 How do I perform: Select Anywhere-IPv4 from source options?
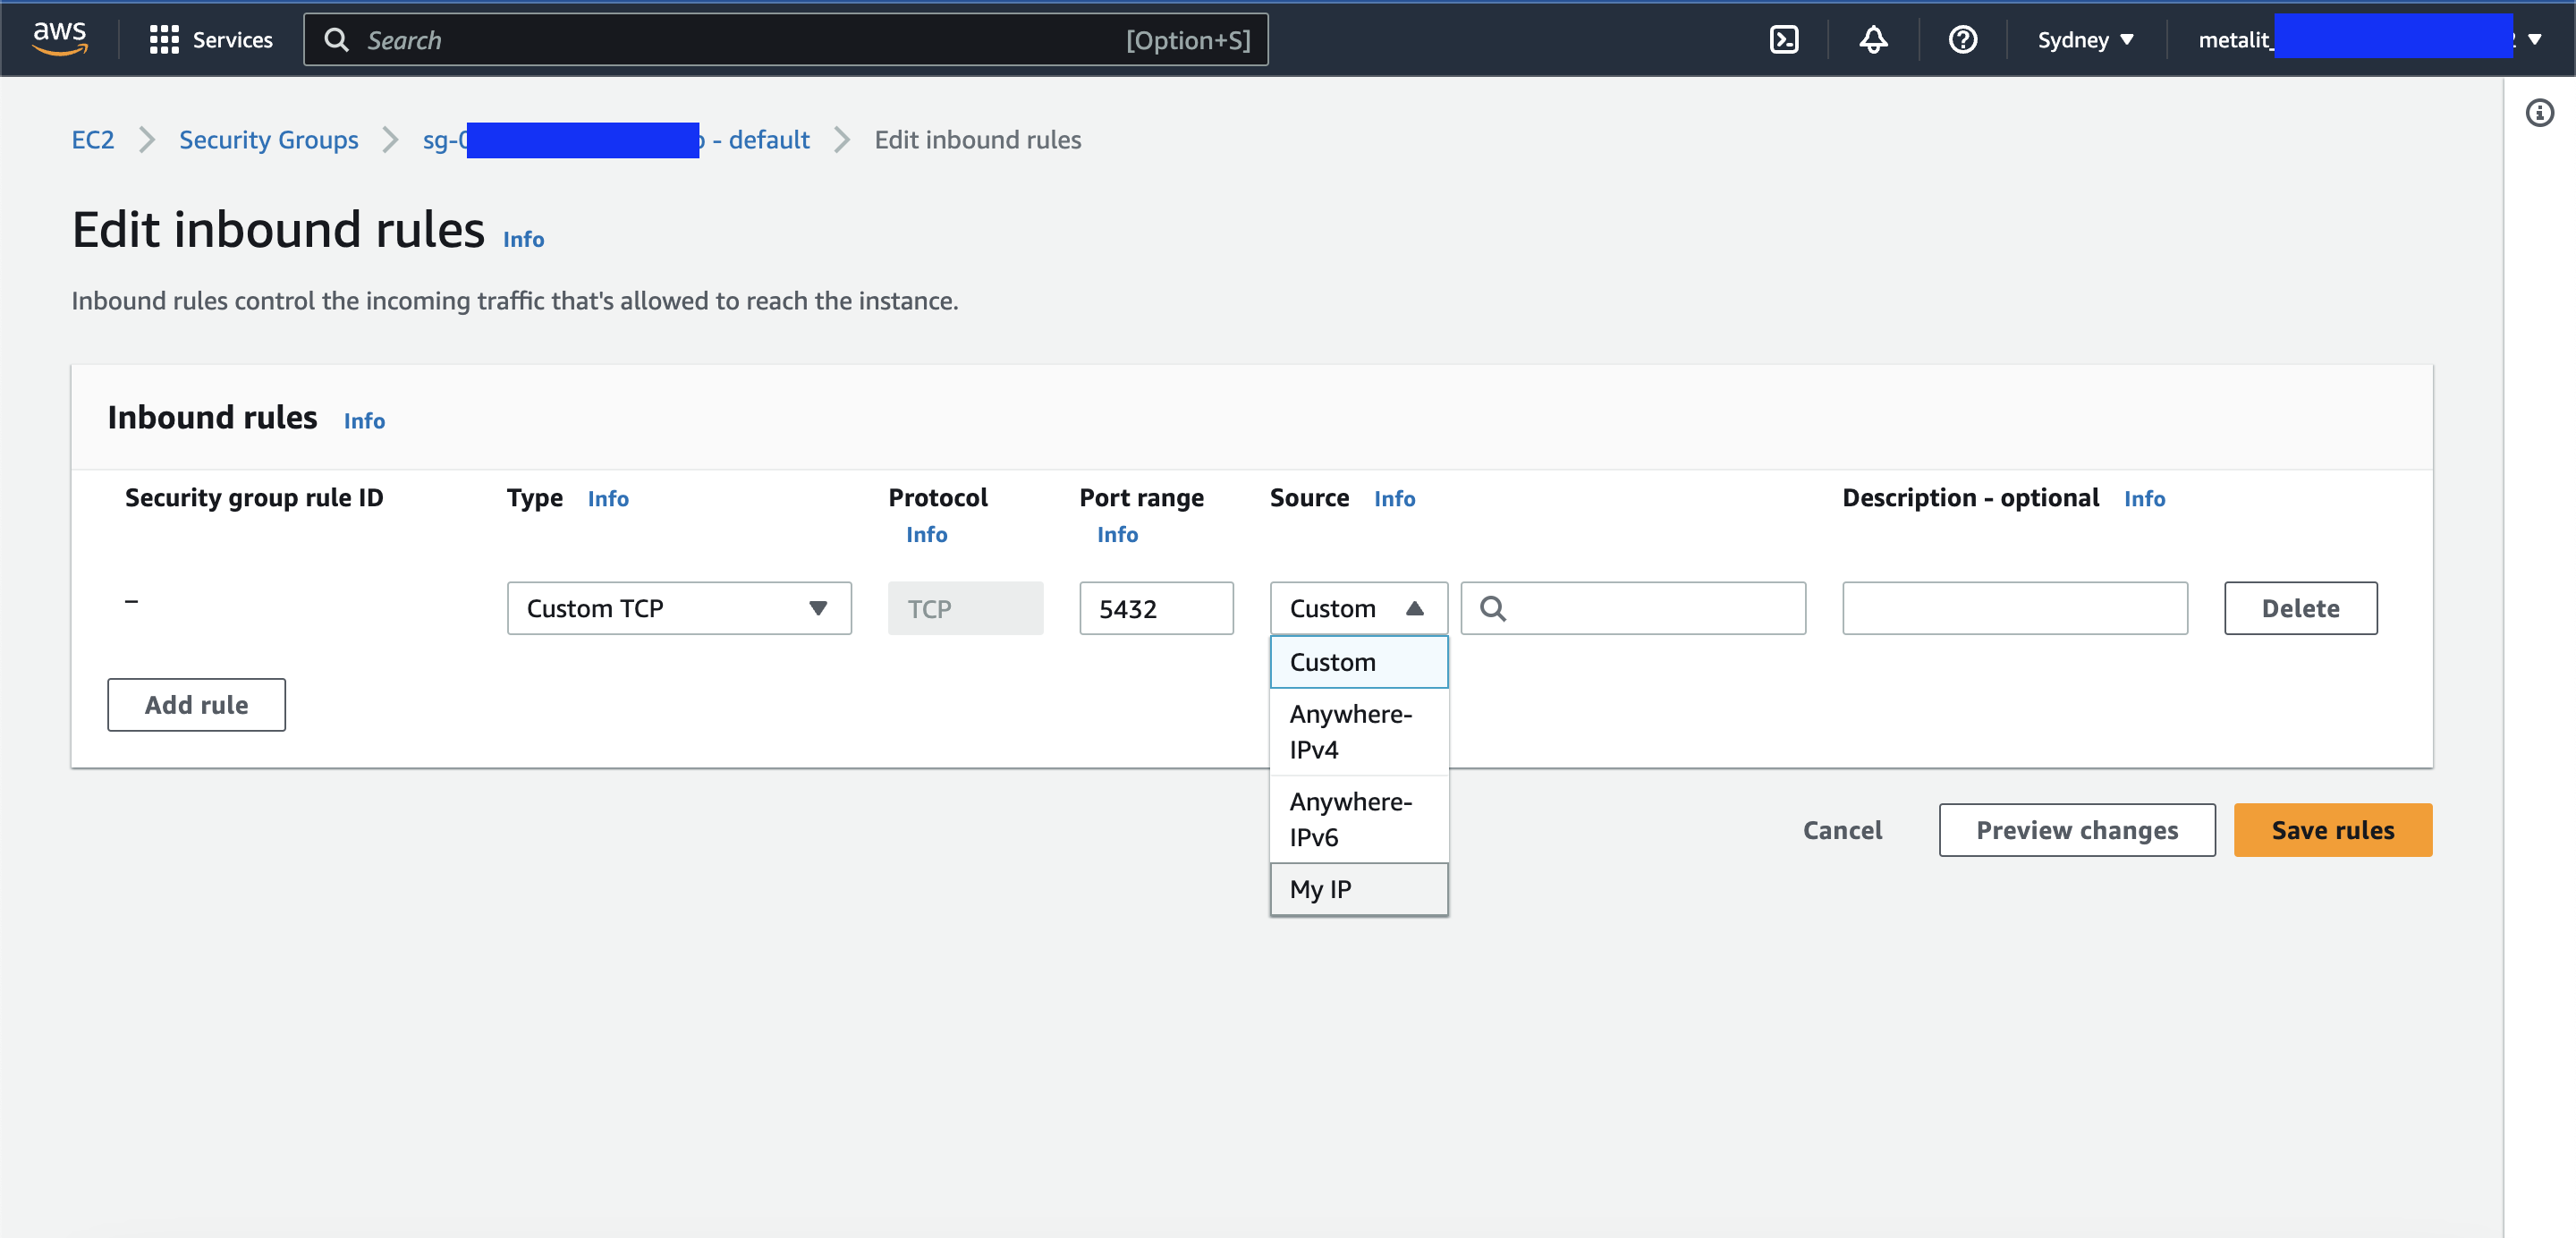pos(1352,731)
